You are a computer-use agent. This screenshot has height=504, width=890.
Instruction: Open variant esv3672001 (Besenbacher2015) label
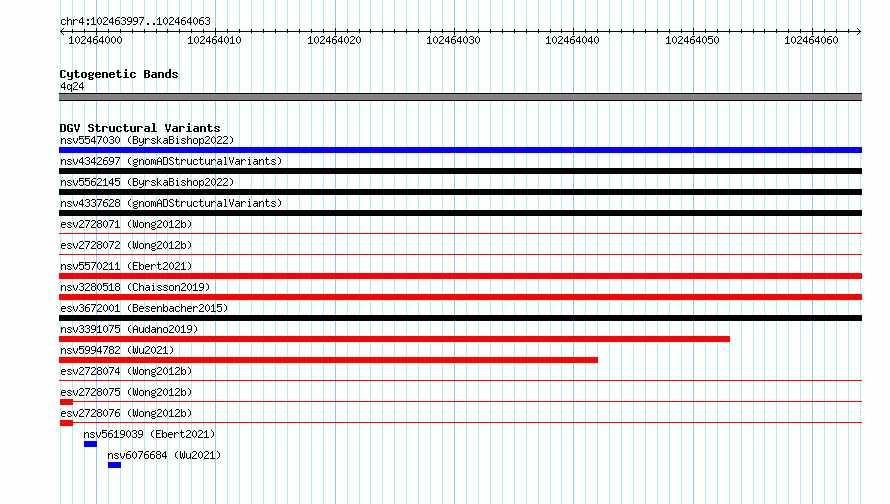[x=144, y=308]
